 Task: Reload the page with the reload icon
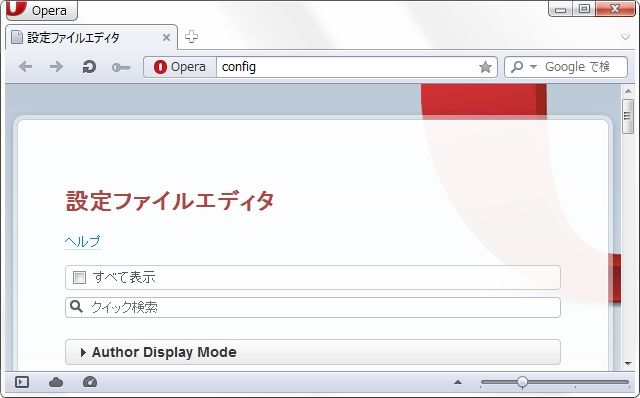(89, 67)
